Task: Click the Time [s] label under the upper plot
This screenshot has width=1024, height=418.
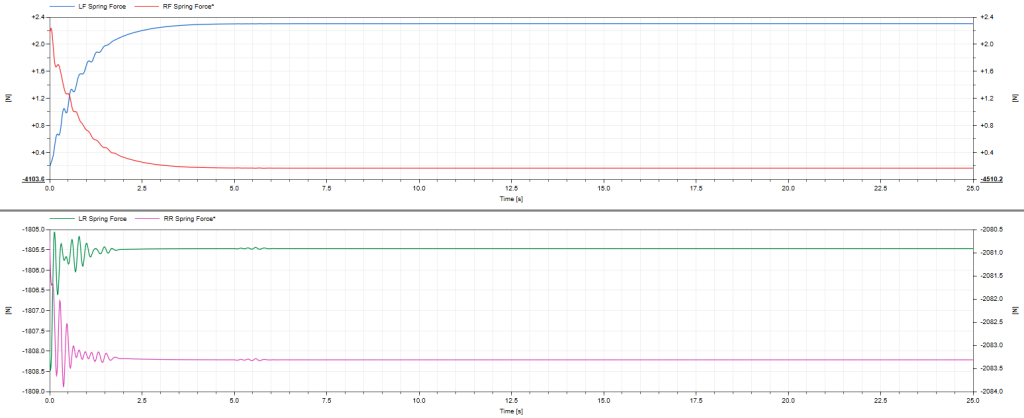Action: pyautogui.click(x=511, y=198)
